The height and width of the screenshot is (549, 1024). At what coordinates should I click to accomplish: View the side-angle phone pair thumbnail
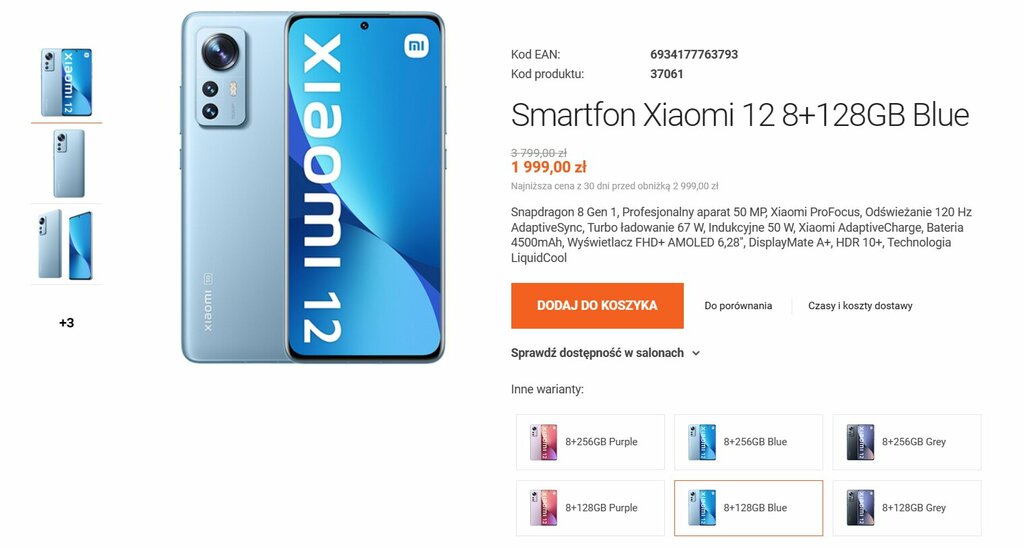click(66, 244)
